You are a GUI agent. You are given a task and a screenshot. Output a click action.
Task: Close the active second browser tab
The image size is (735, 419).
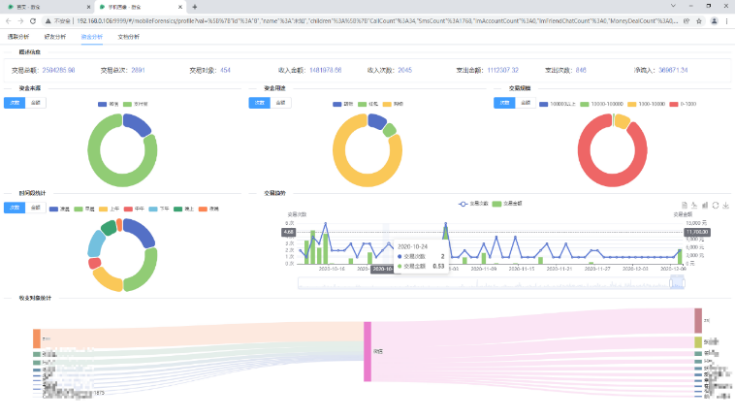180,7
